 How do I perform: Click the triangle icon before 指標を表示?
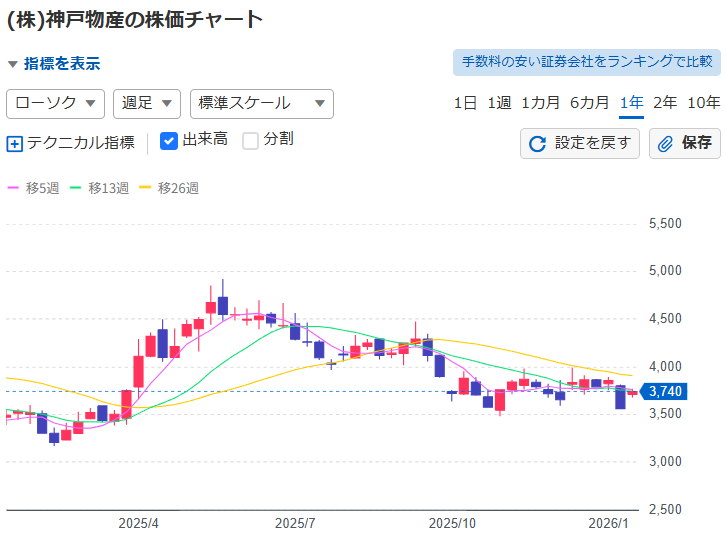click(x=13, y=64)
